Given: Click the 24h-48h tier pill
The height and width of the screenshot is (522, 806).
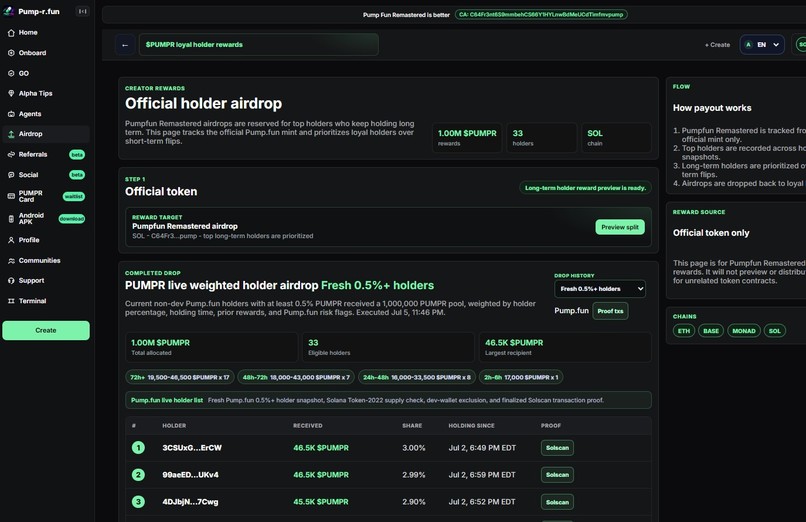Looking at the screenshot, I should [x=416, y=377].
